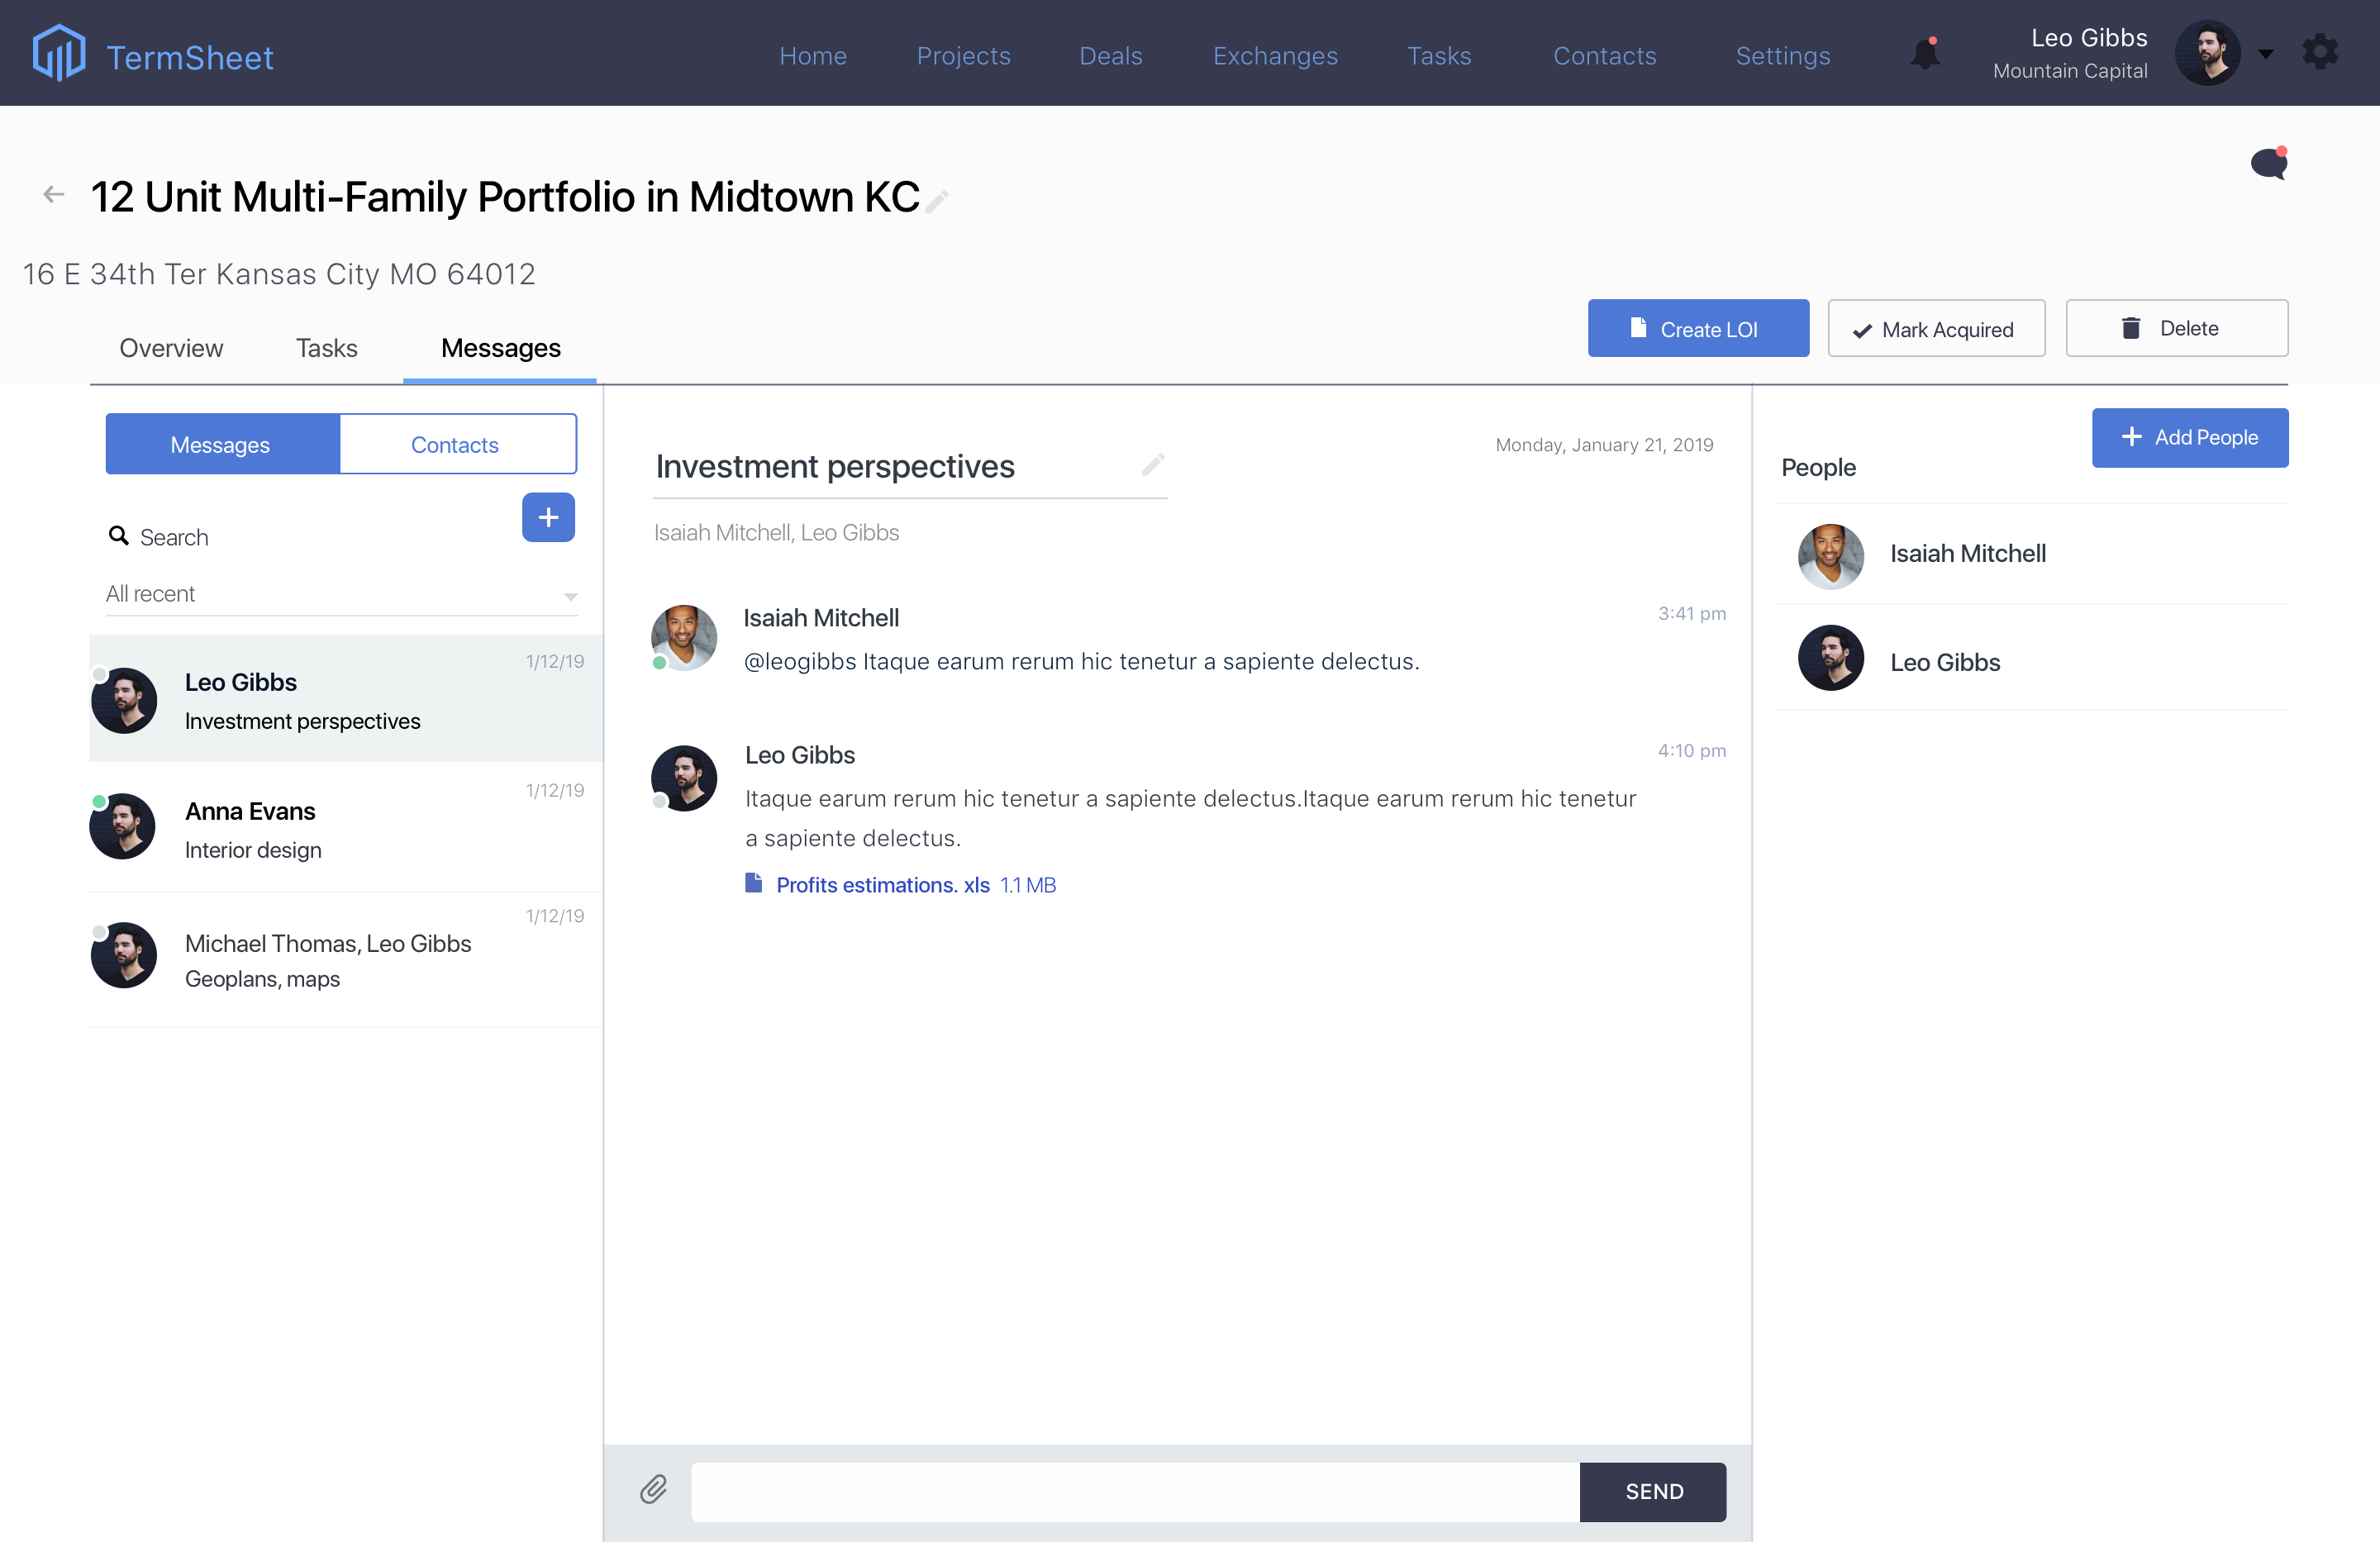Edit project title with pencil icon
Image resolution: width=2380 pixels, height=1542 pixels.
pos(938,201)
